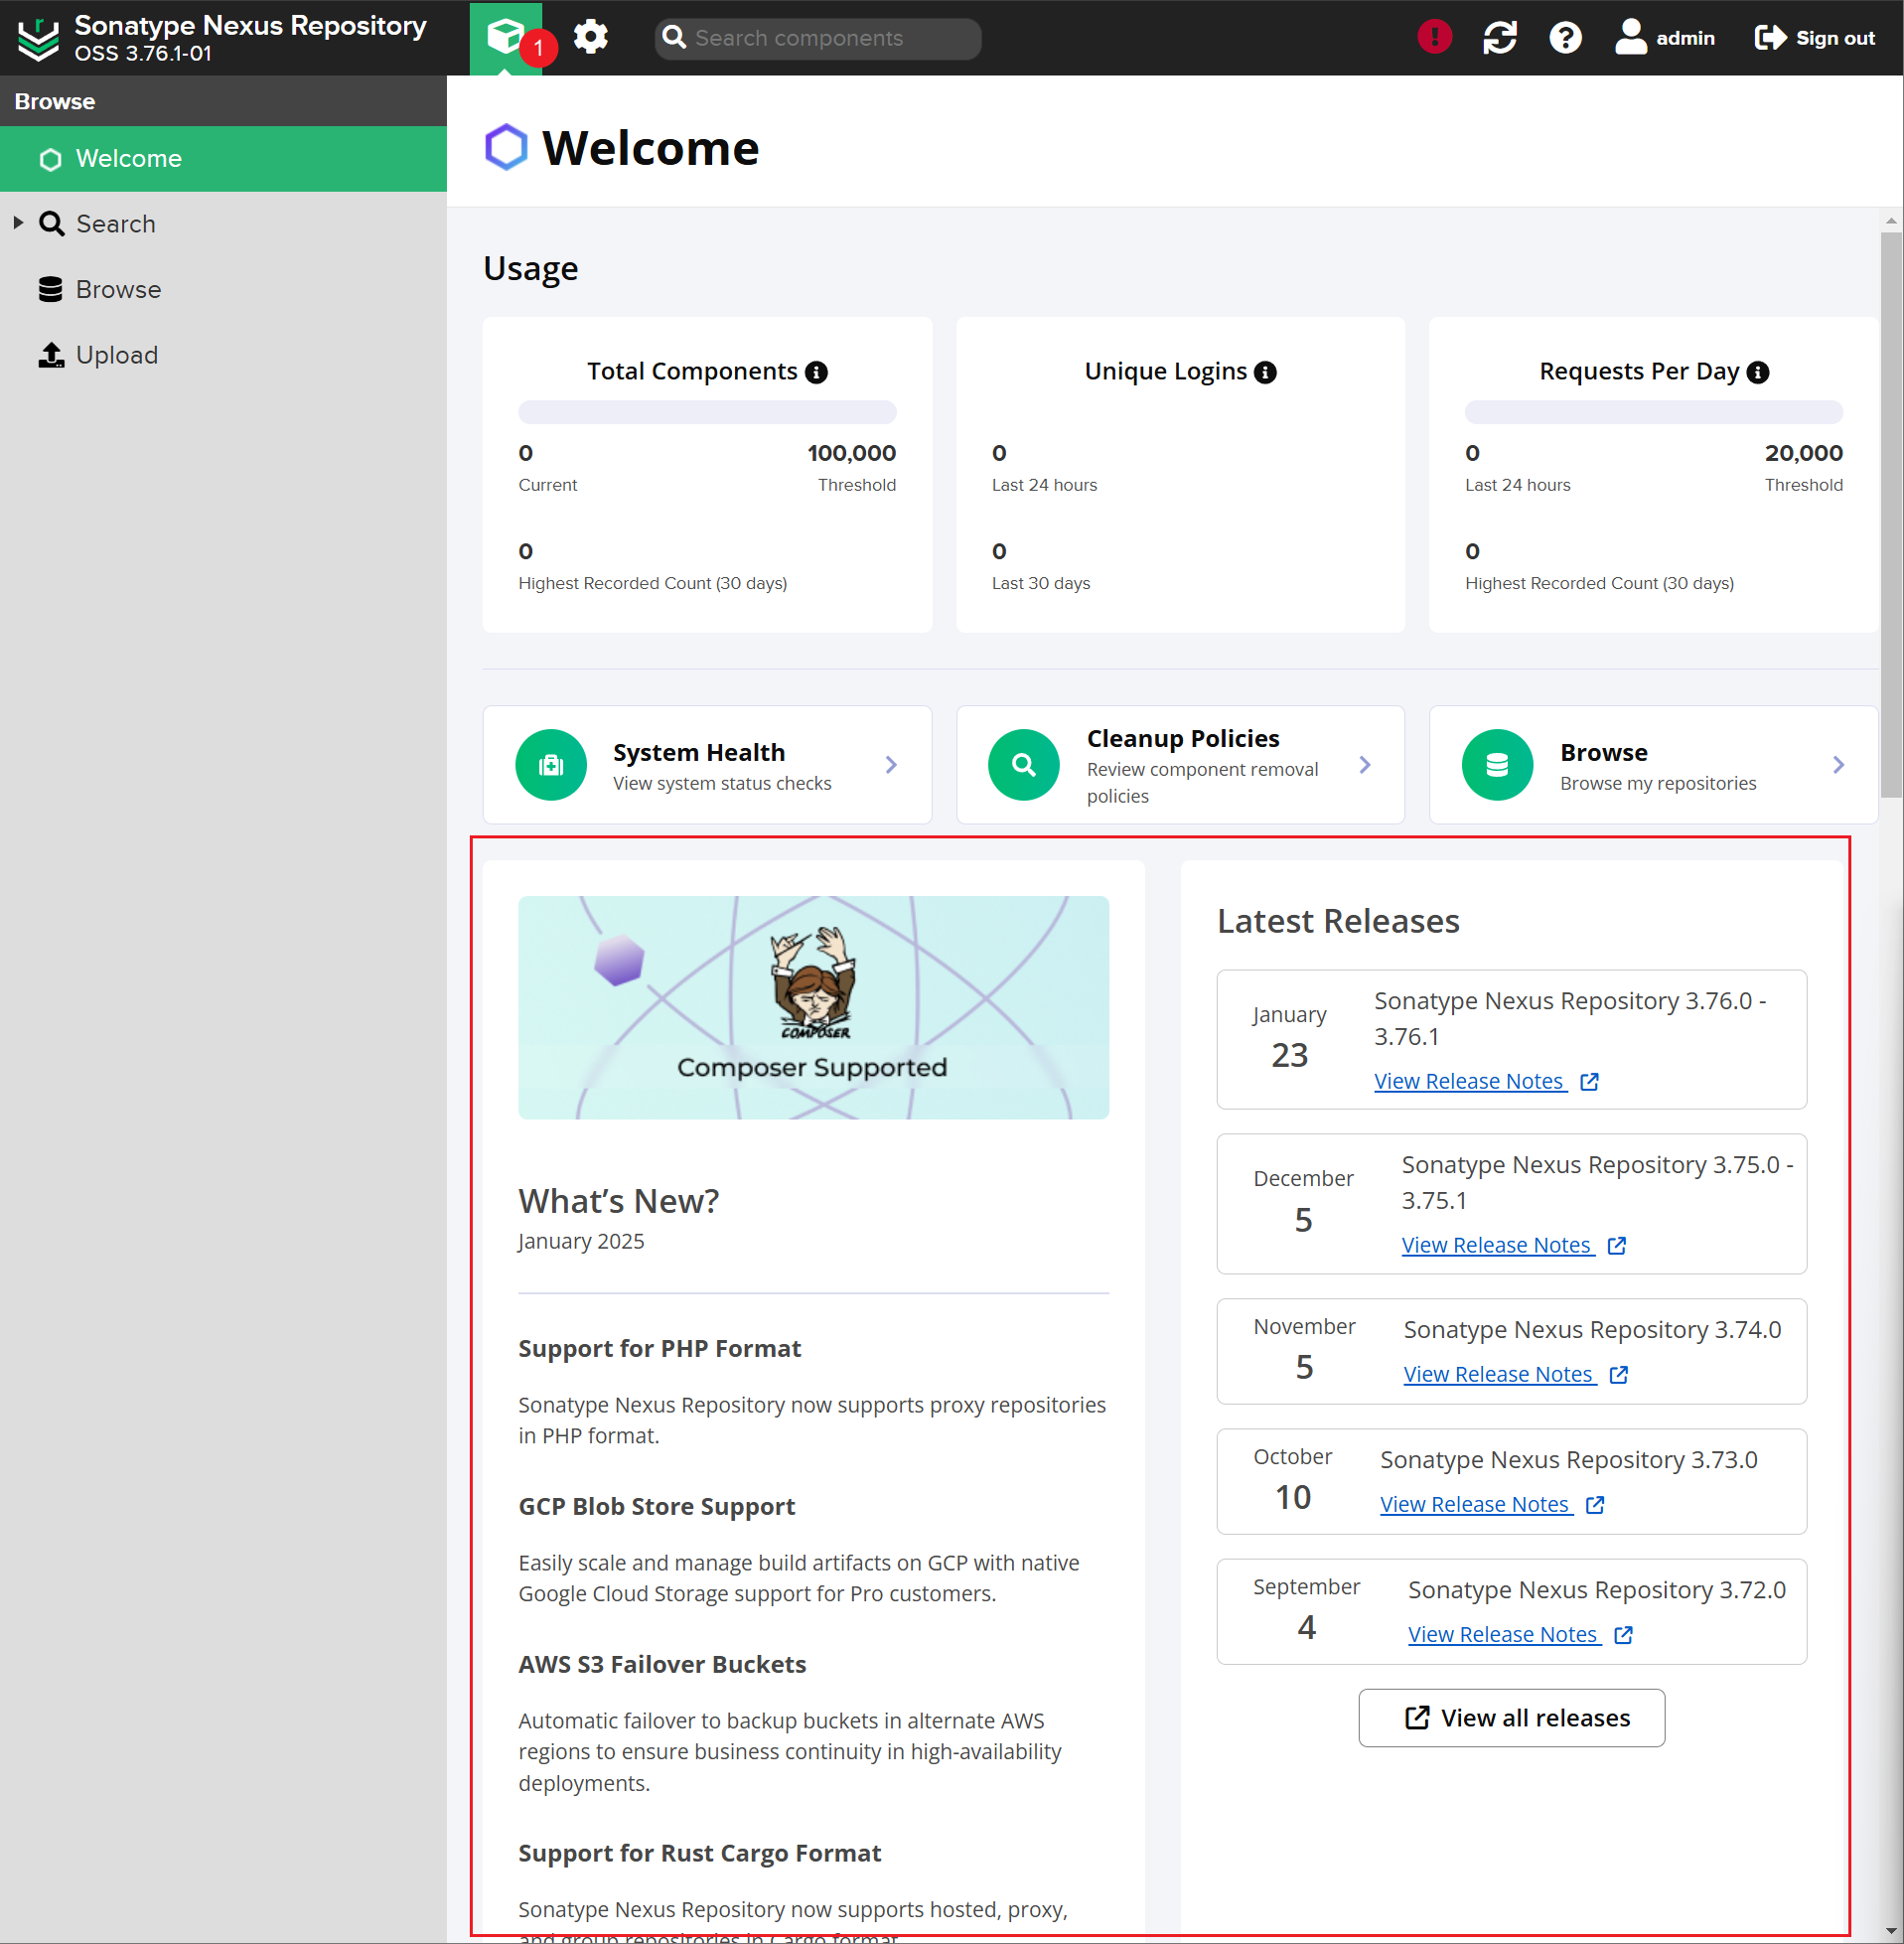
Task: Select Search in the sidebar menu
Action: point(223,223)
